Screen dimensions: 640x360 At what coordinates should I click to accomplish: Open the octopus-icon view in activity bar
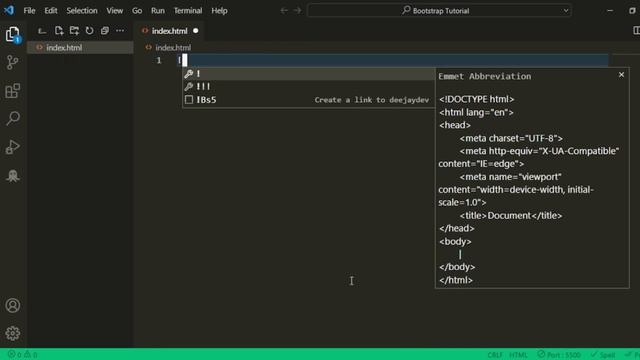[x=13, y=176]
